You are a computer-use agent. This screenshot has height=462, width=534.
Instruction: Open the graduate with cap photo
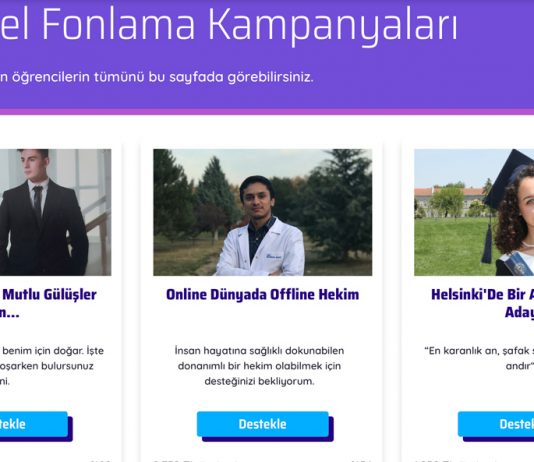(474, 212)
